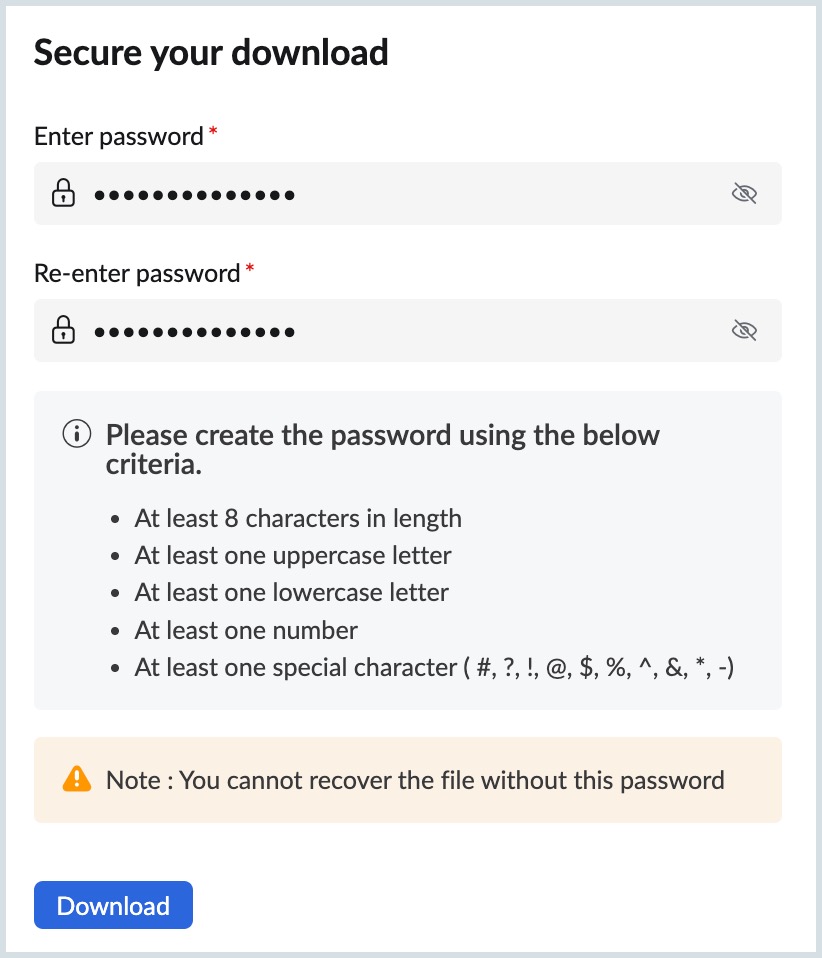This screenshot has height=958, width=822.
Task: Click the "Secure your download" heading
Action: pyautogui.click(x=211, y=53)
